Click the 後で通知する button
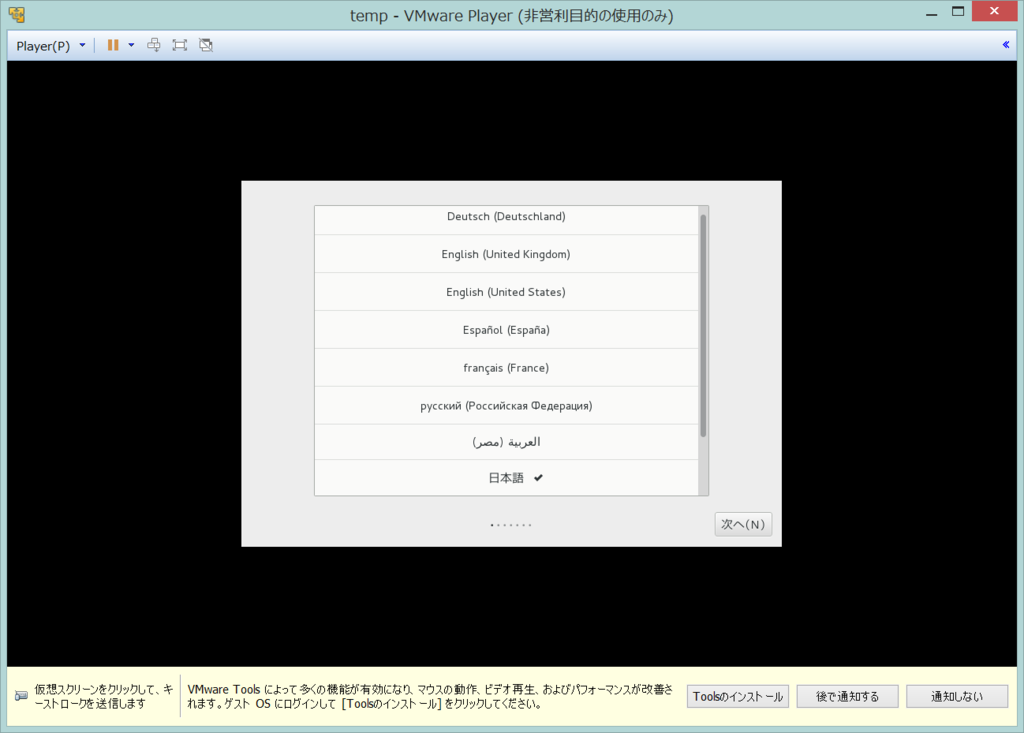Viewport: 1024px width, 733px height. [848, 696]
